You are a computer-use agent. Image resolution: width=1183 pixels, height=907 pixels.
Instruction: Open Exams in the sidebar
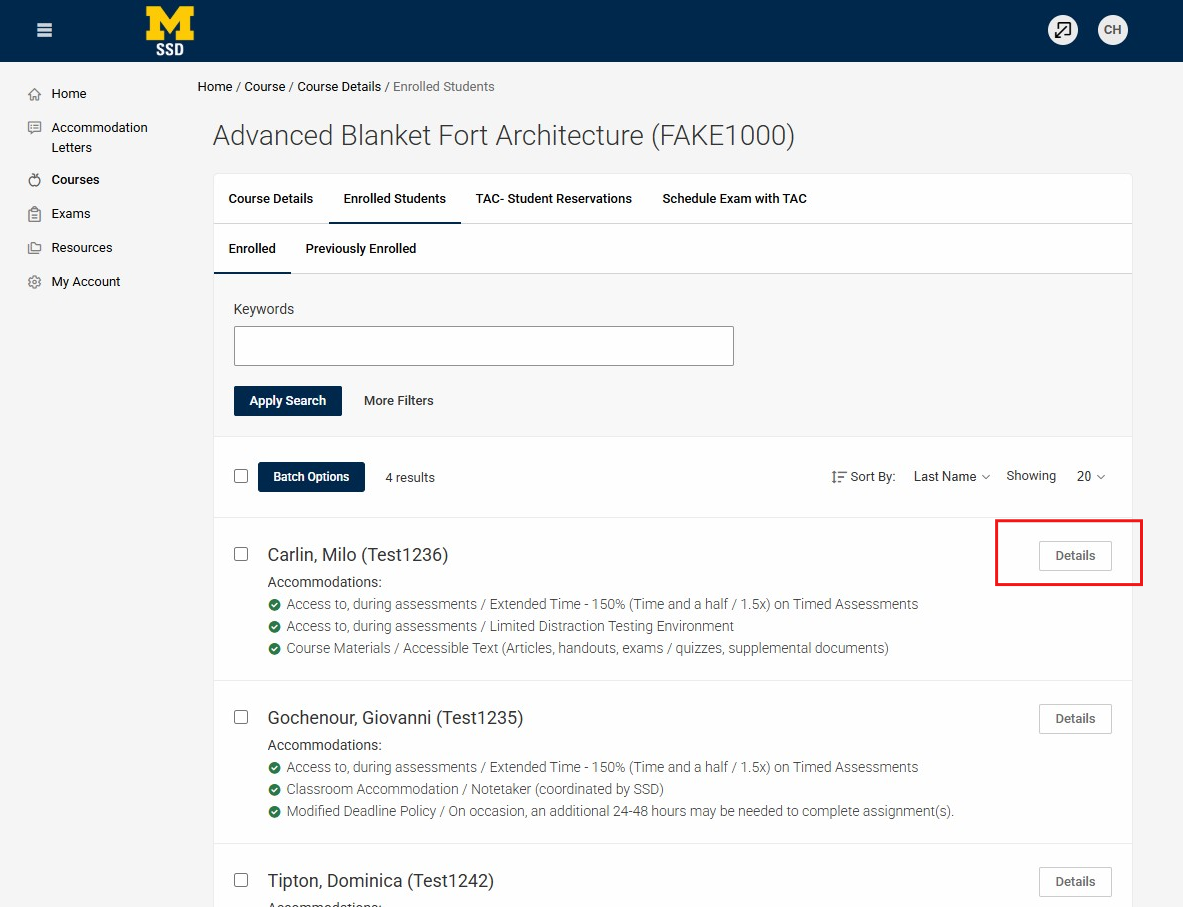[71, 214]
